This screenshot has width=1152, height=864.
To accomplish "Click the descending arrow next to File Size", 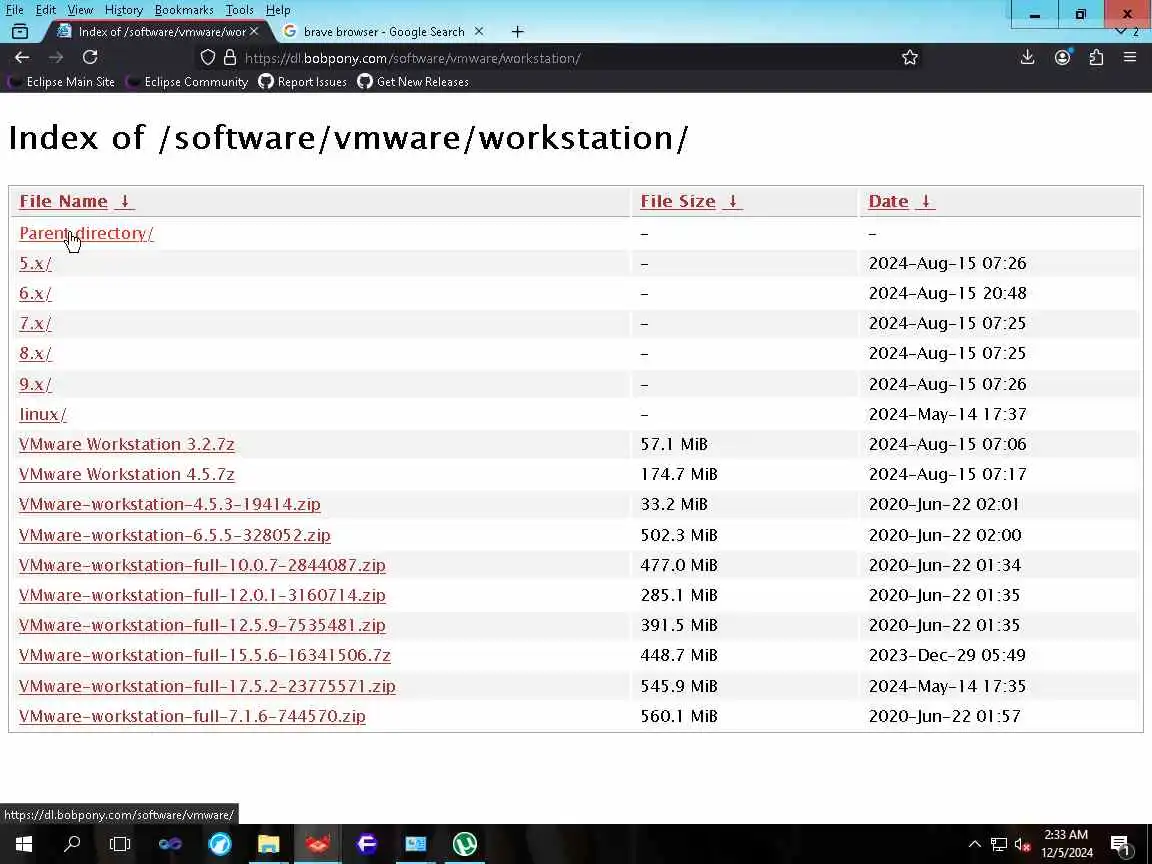I will pos(732,201).
